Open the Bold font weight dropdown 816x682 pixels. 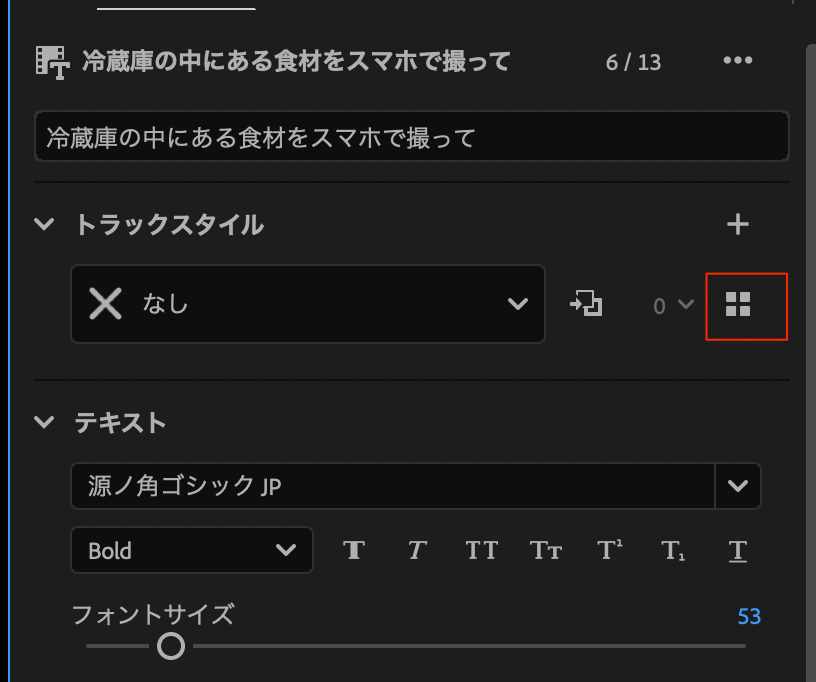[x=192, y=550]
